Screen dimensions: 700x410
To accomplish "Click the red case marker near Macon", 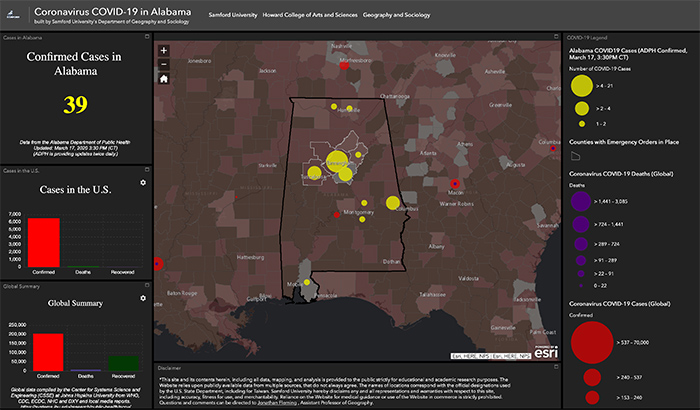I will pyautogui.click(x=455, y=184).
